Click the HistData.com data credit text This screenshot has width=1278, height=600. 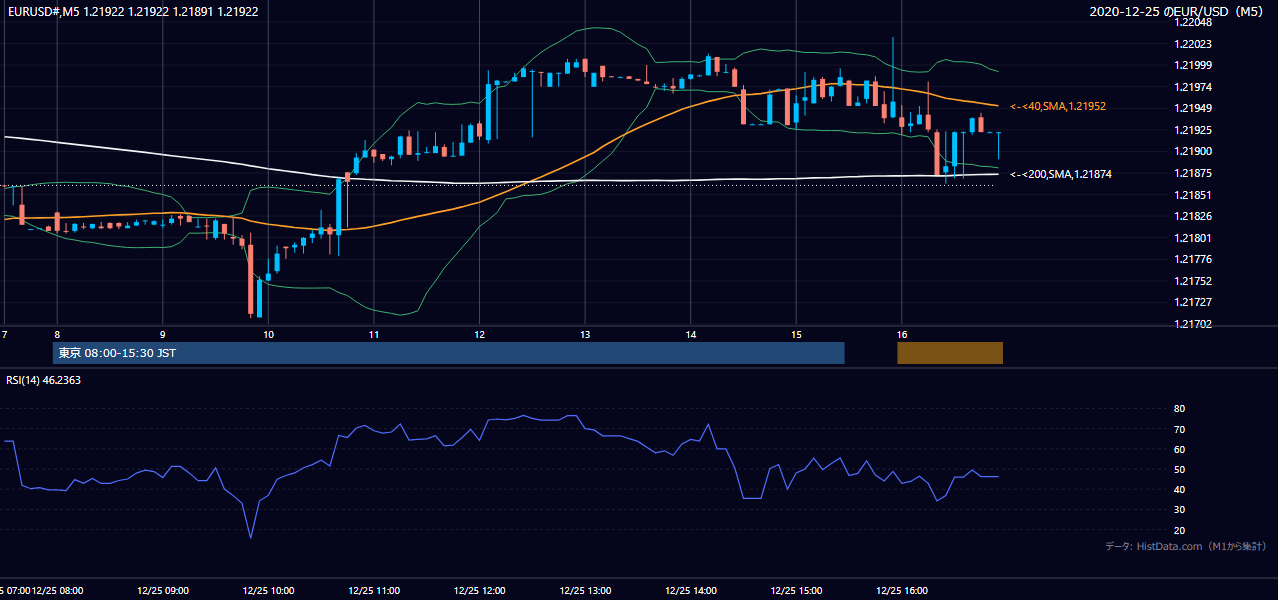pos(1186,547)
